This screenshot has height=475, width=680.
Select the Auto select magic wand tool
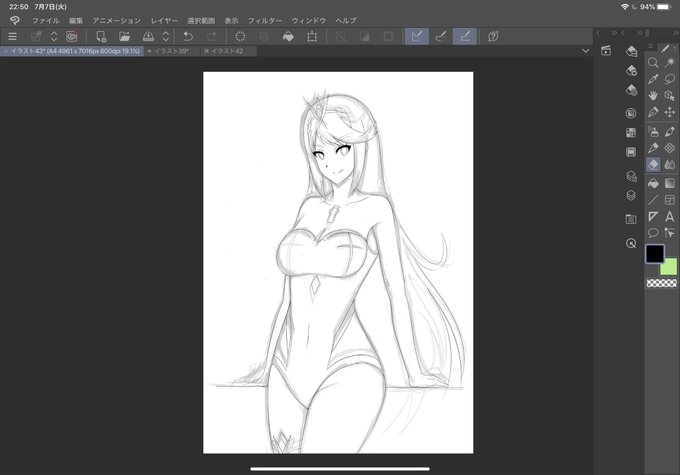pos(670,63)
